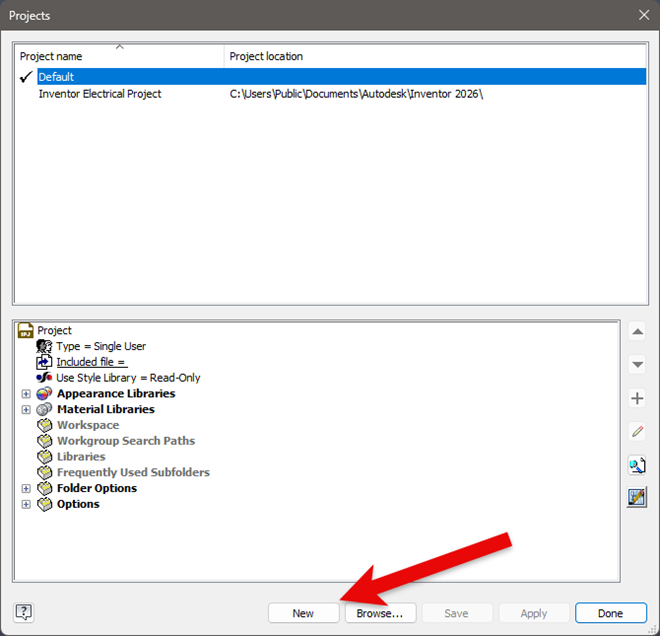Click the active project checkmark beside Default
The height and width of the screenshot is (636, 660).
[x=26, y=77]
